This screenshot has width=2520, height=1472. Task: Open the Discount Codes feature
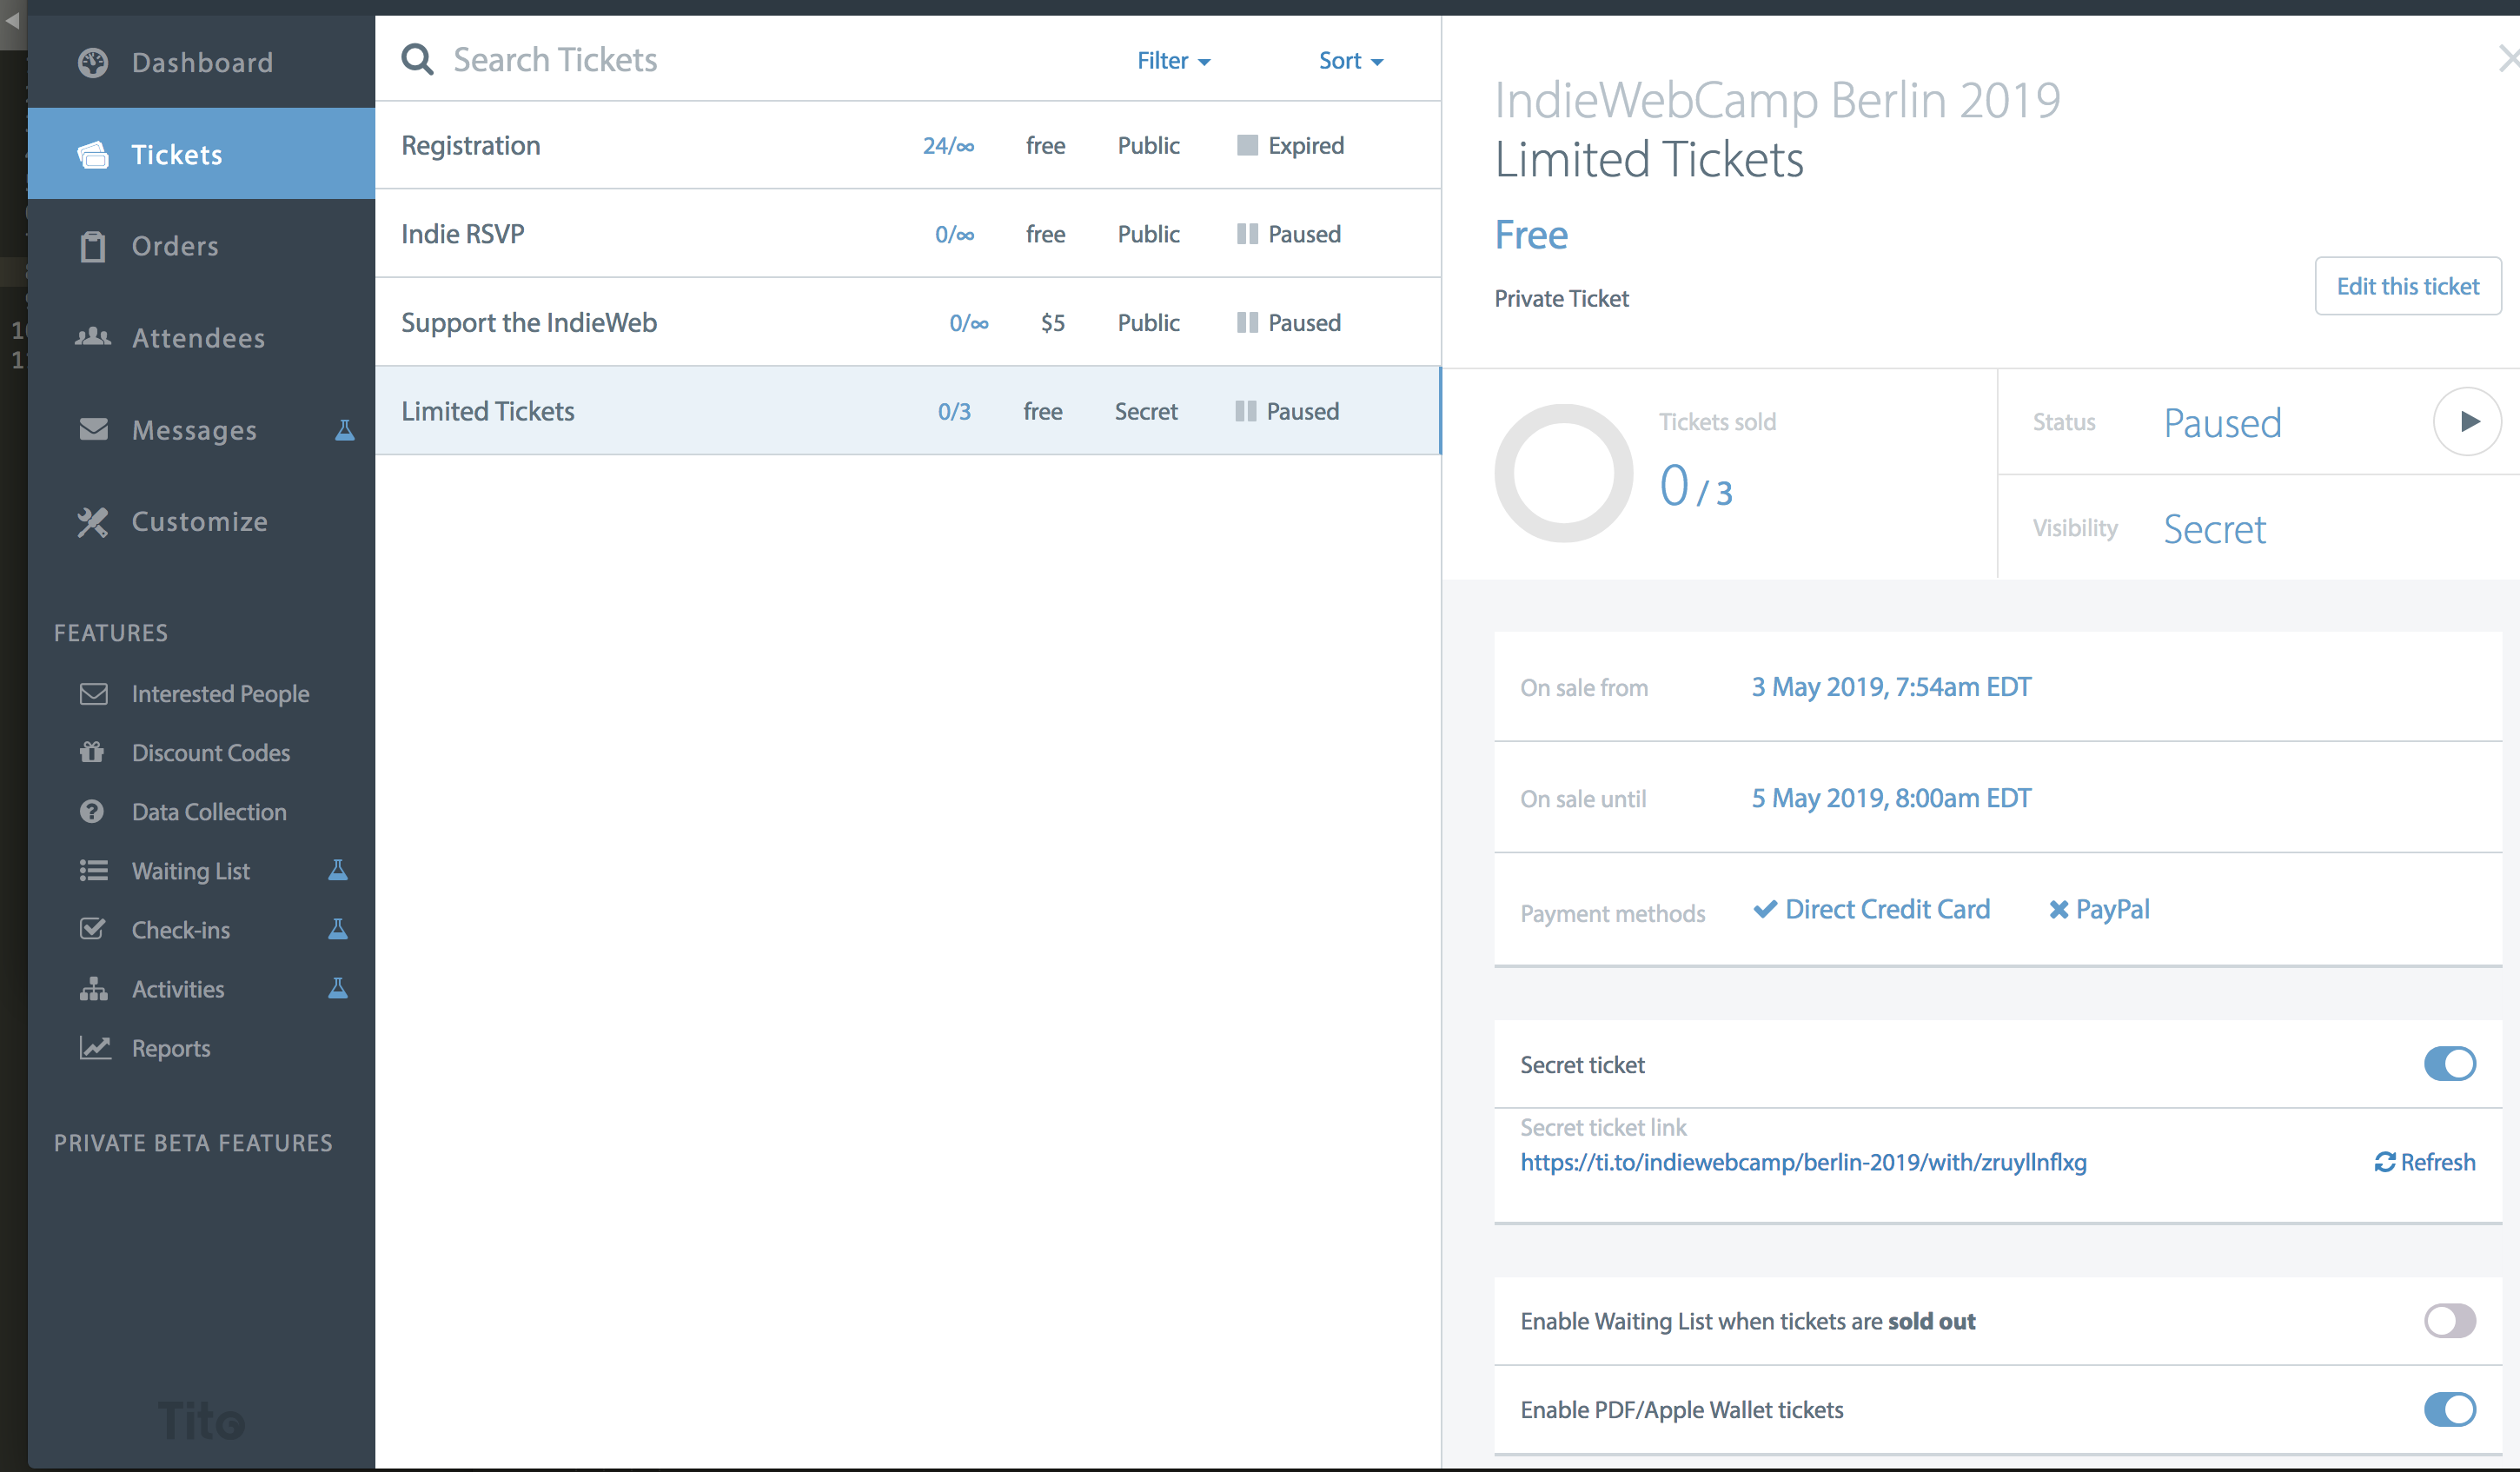click(x=211, y=752)
